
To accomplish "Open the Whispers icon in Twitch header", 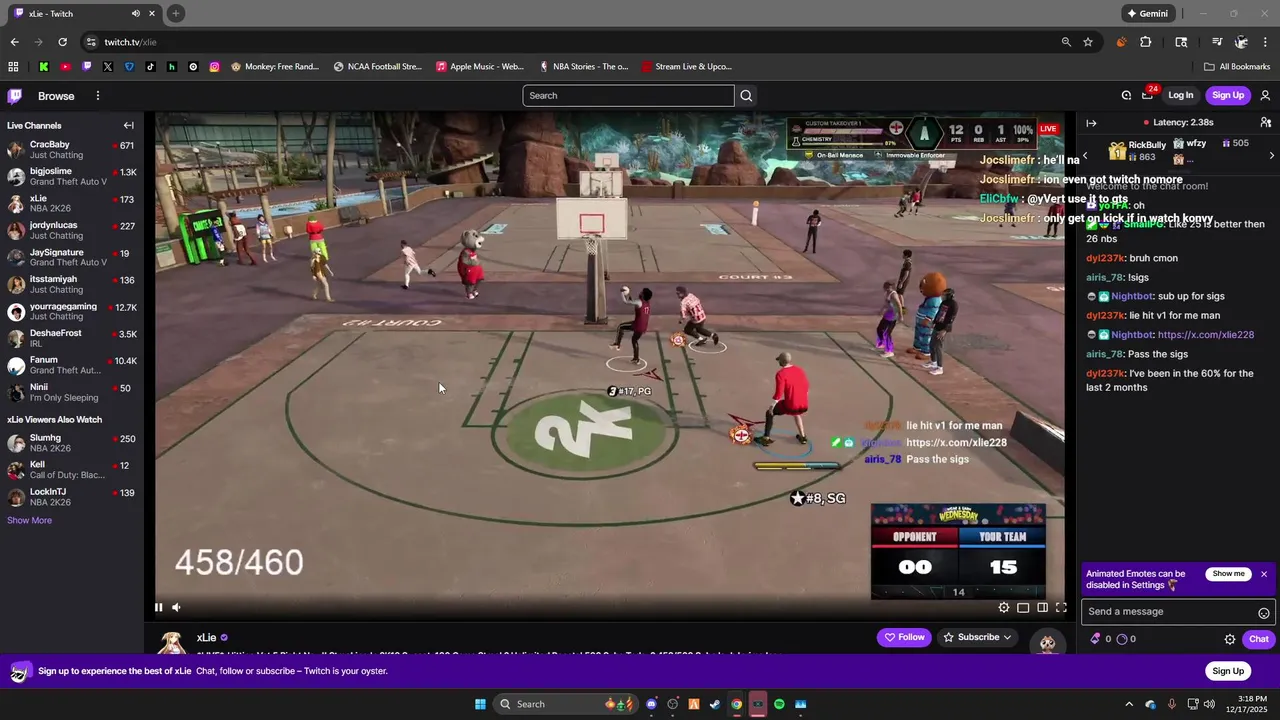I will [x=1126, y=96].
